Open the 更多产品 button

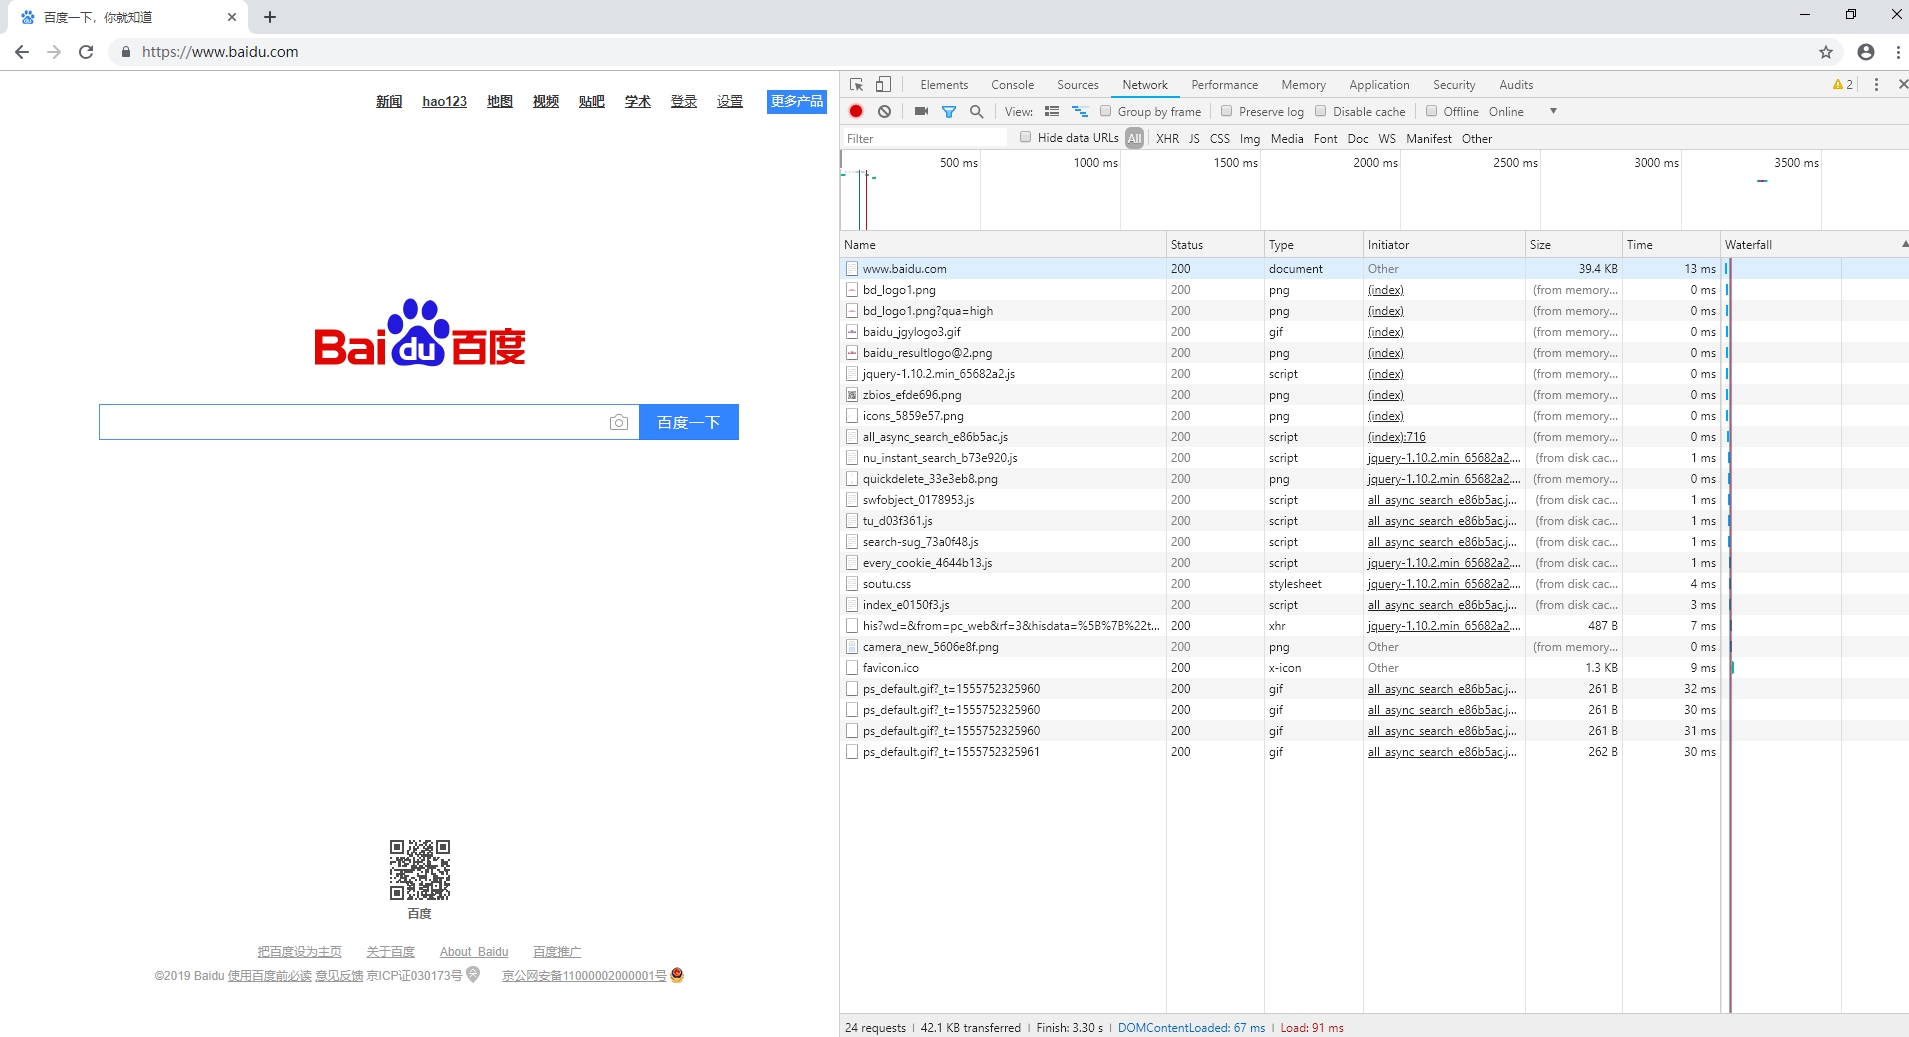pos(797,101)
